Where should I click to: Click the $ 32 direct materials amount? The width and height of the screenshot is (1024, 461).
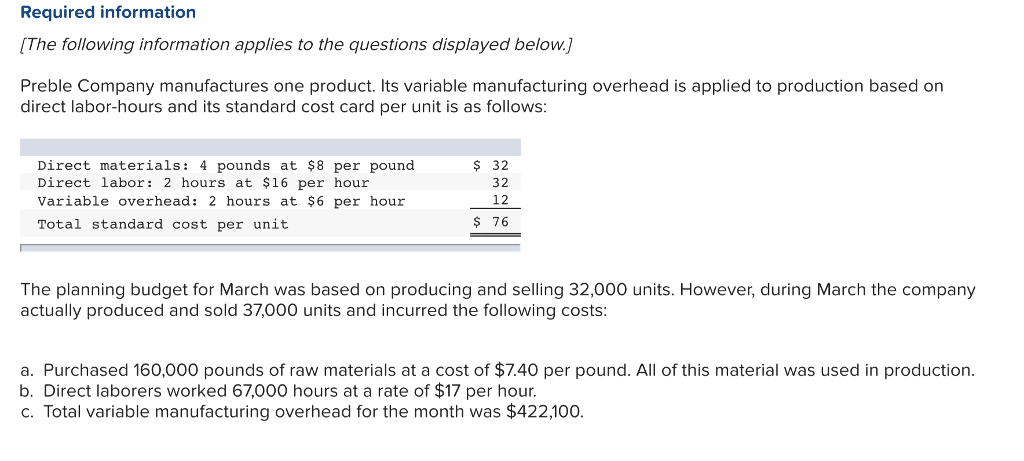click(491, 165)
